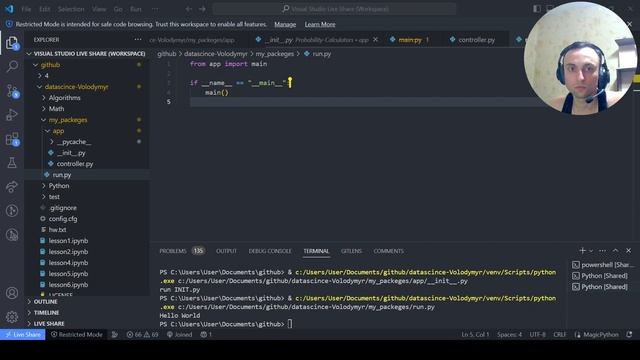Image resolution: width=640 pixels, height=360 pixels.
Task: Click the Manage link in restricted banner
Action: click(285, 24)
